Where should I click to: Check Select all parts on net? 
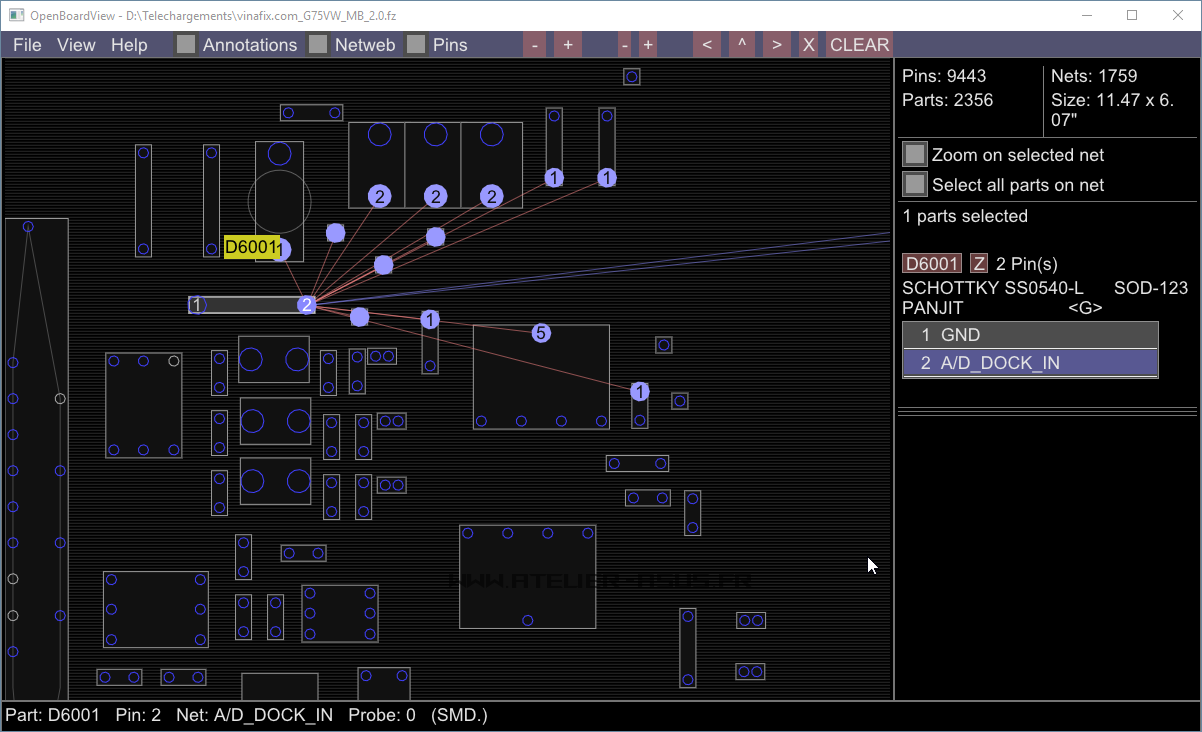tap(915, 185)
